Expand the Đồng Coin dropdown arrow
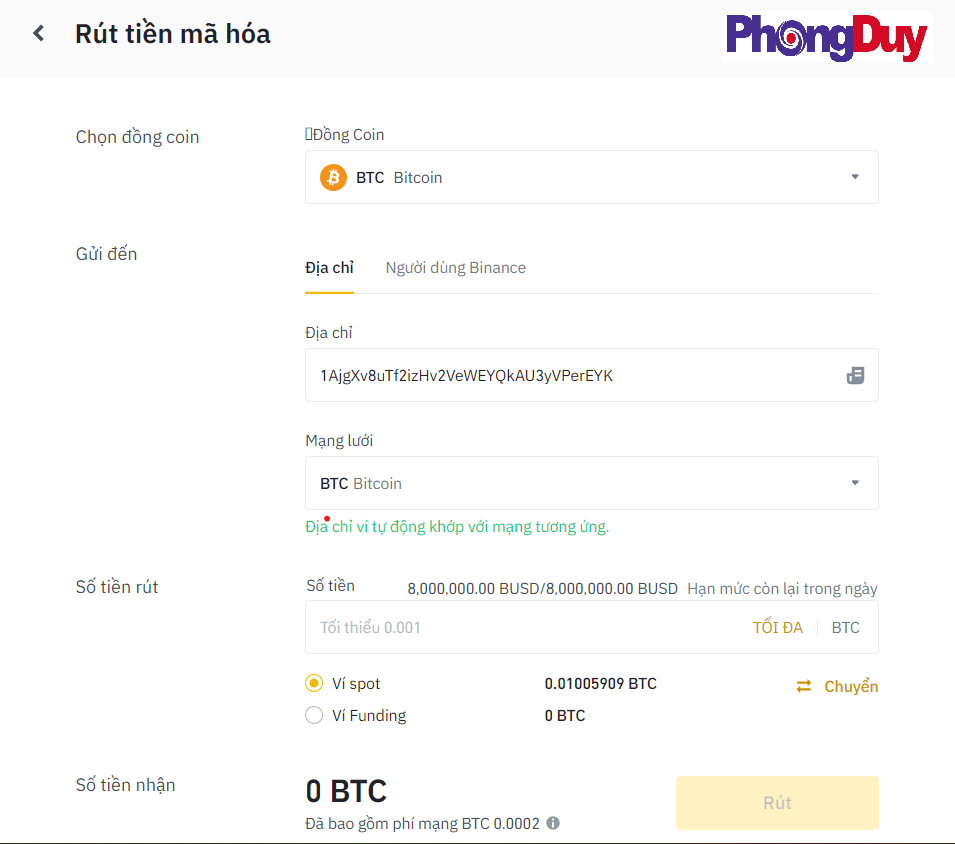This screenshot has height=844, width=955. tap(855, 177)
